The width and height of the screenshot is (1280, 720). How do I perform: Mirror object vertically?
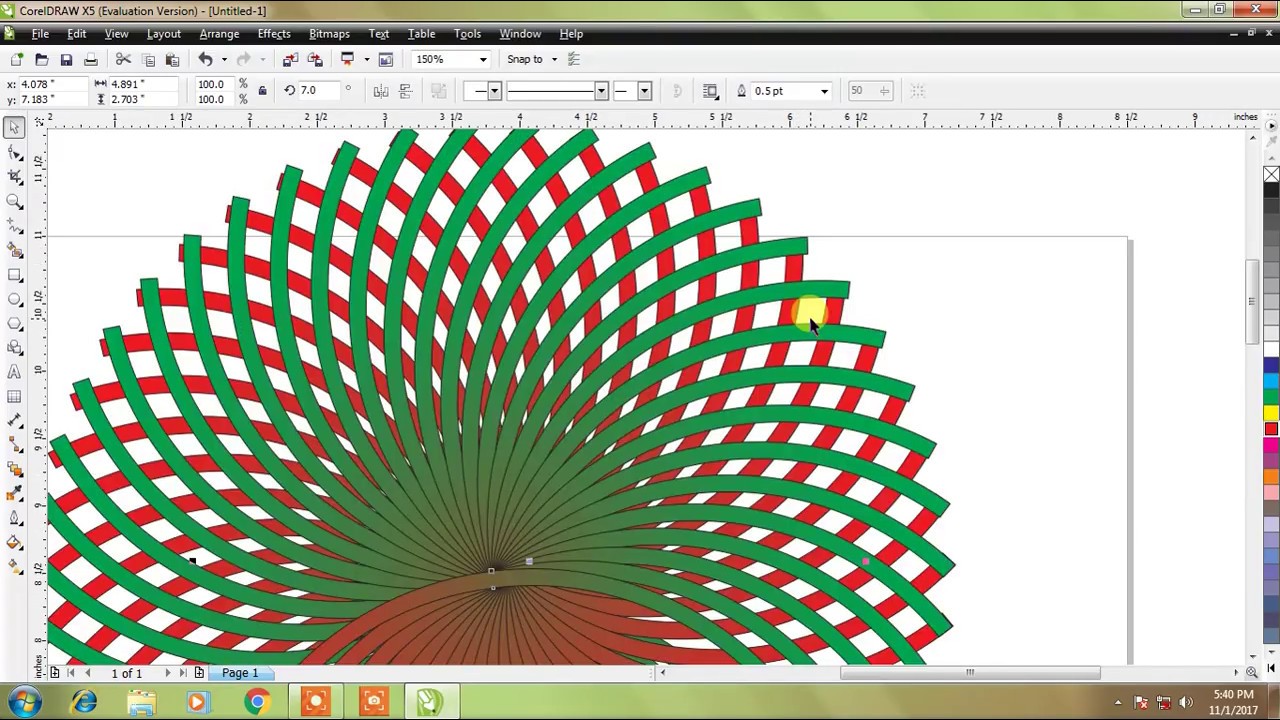405,91
